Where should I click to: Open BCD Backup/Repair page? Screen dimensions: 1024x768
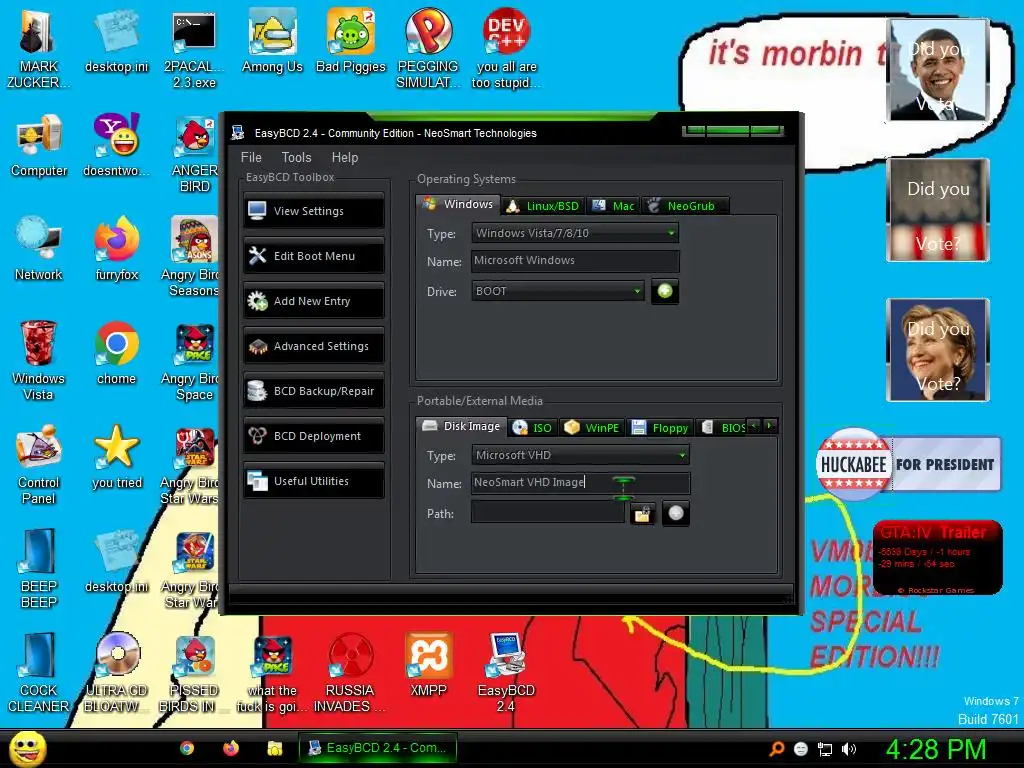[313, 391]
